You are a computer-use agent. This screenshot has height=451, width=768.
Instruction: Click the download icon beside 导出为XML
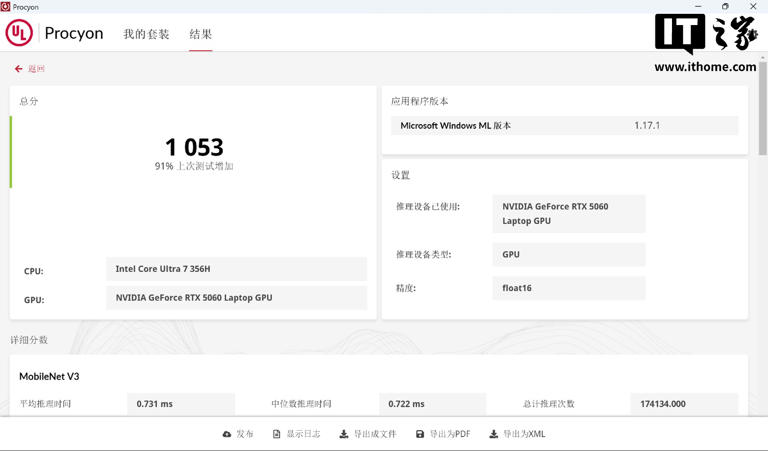(494, 434)
